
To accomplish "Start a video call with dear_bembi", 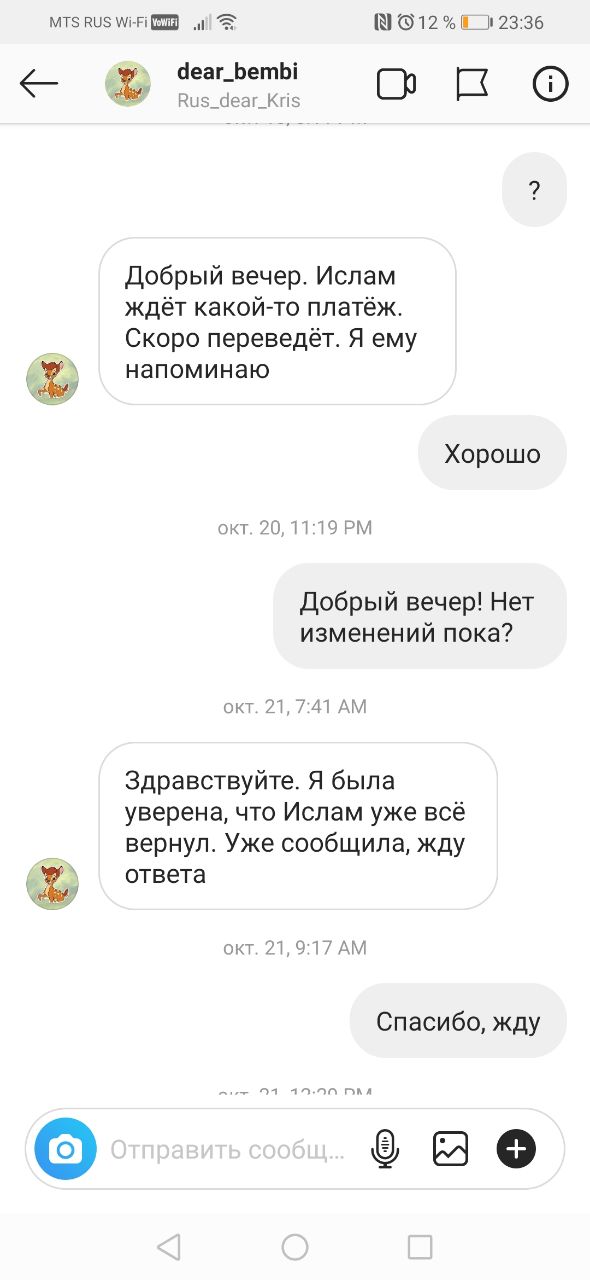I will pyautogui.click(x=396, y=84).
